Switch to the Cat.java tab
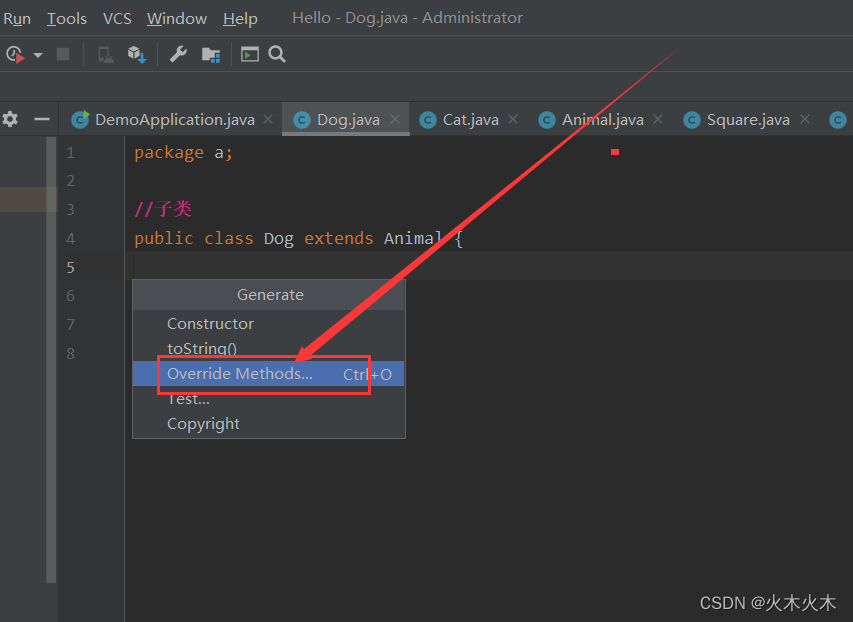Viewport: 853px width, 622px height. (x=471, y=119)
